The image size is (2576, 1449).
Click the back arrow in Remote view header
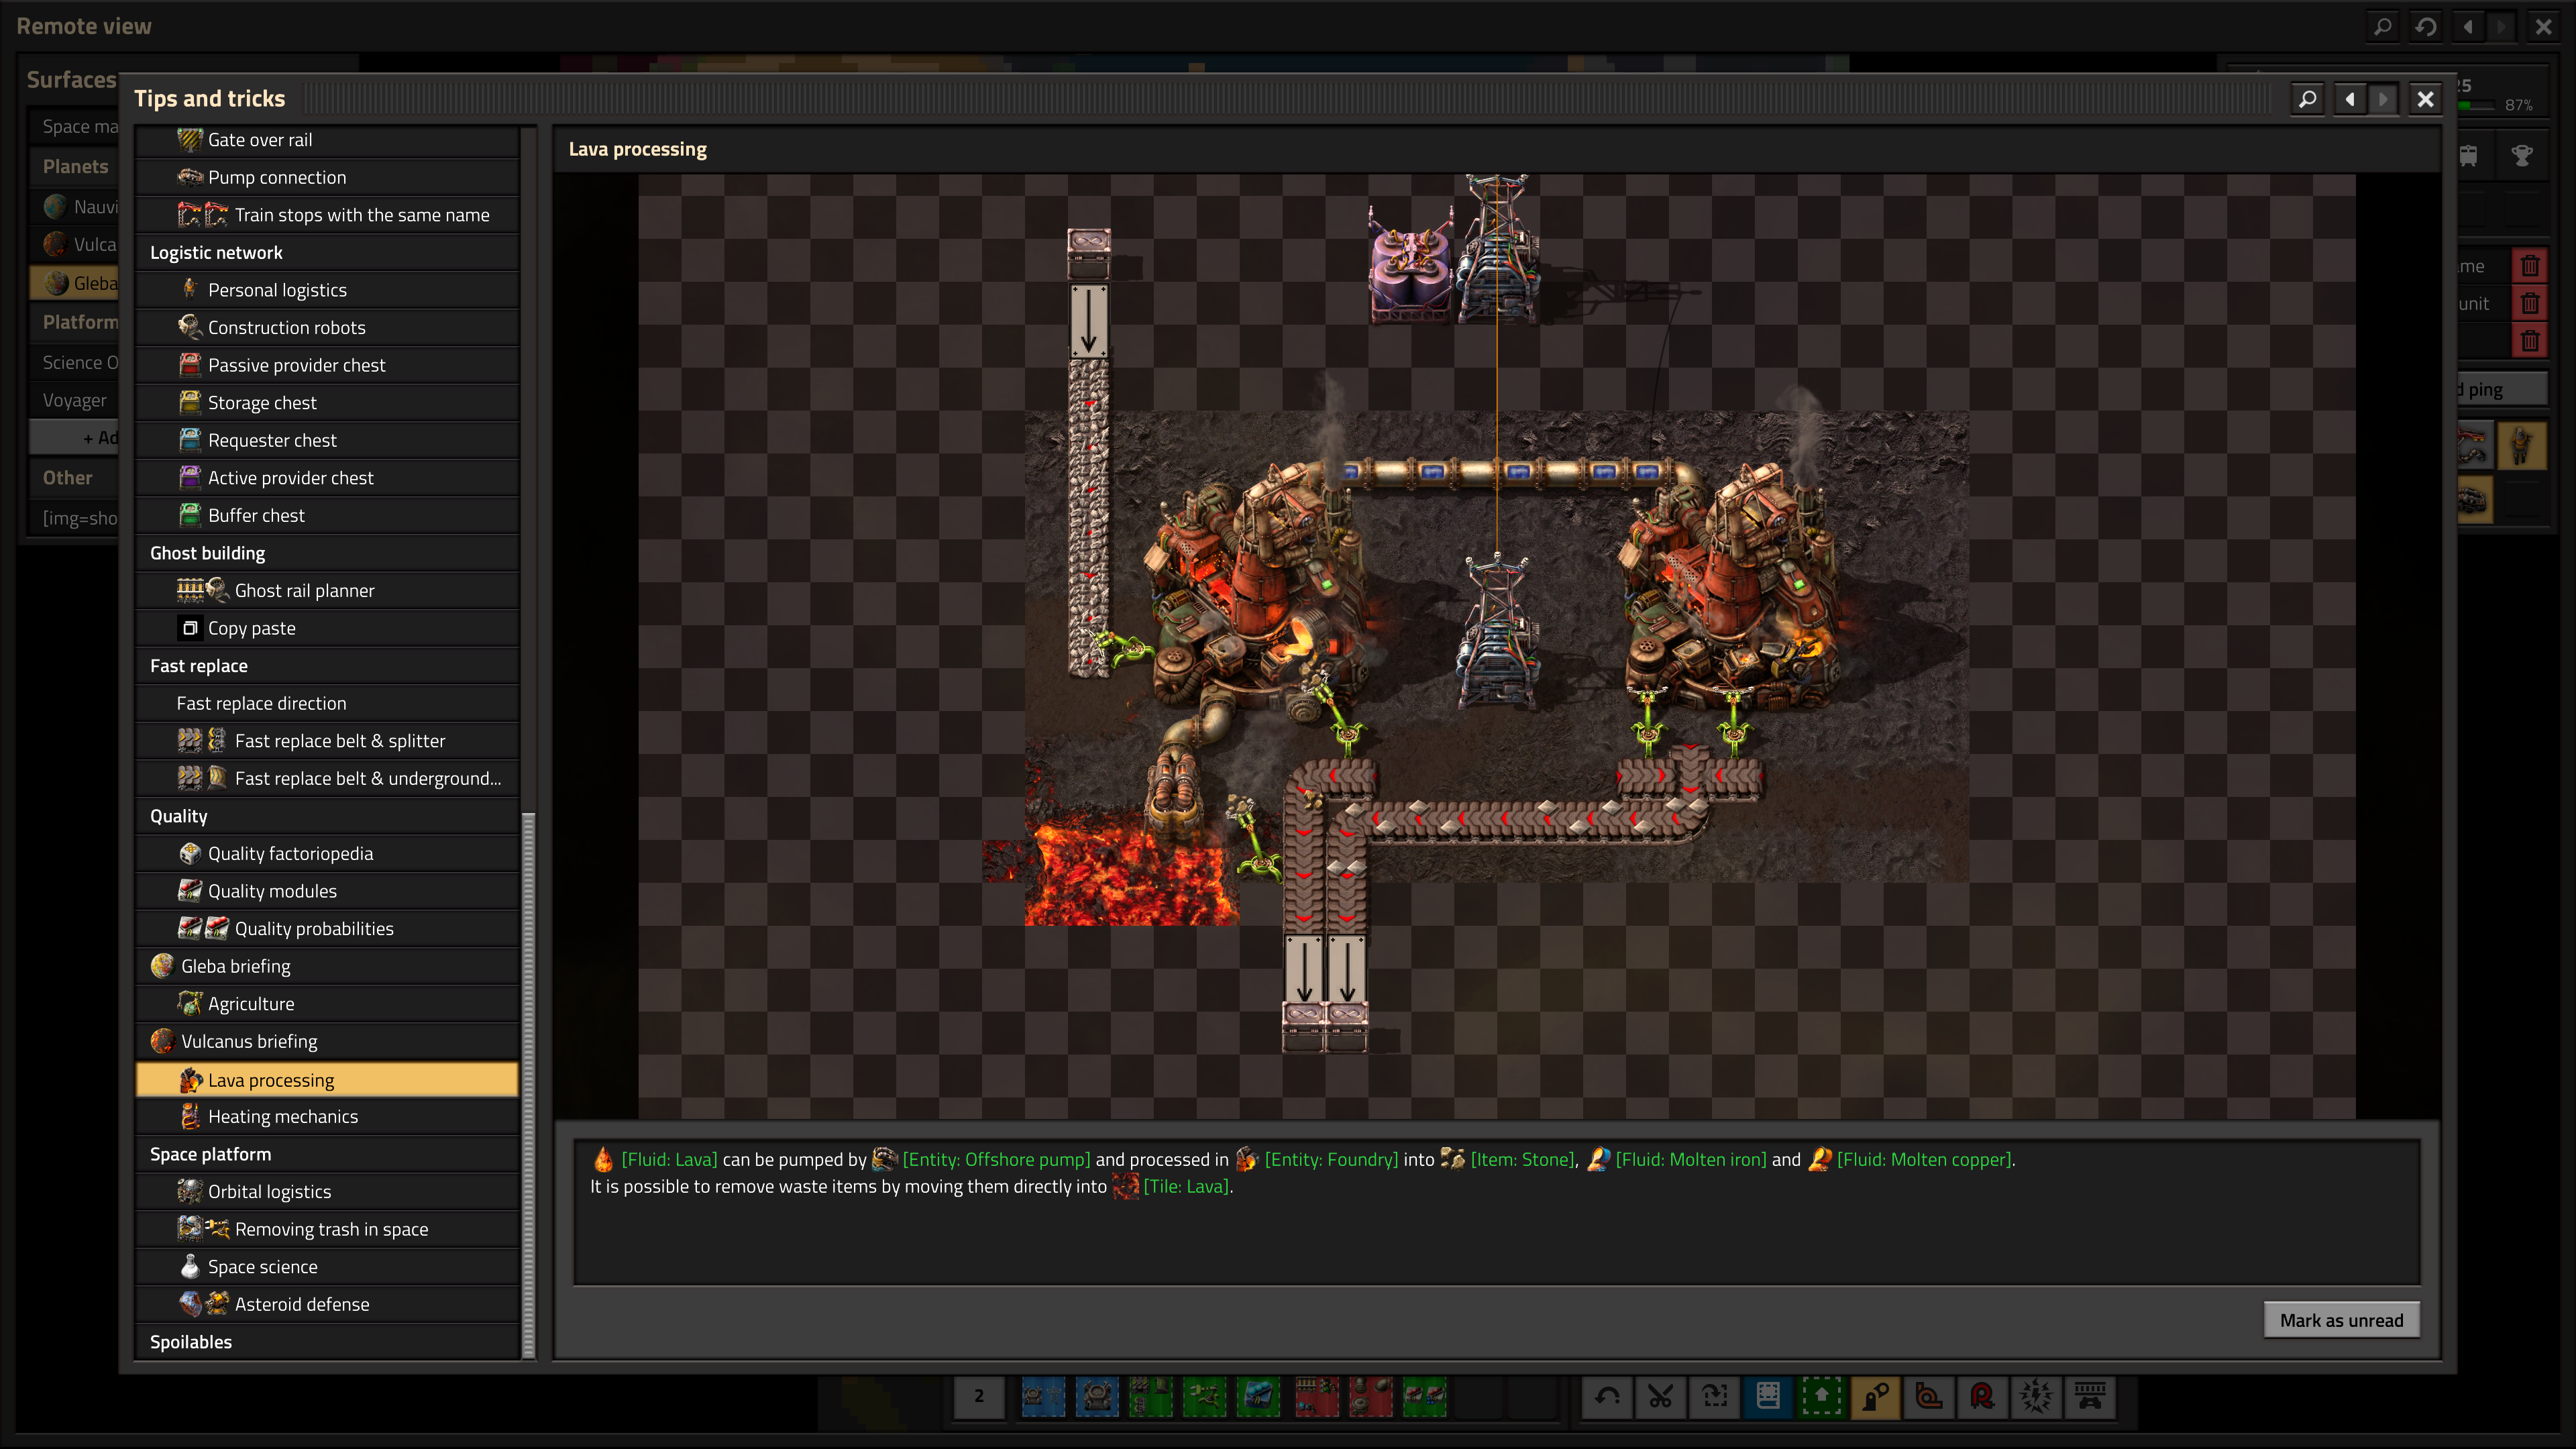2468,26
